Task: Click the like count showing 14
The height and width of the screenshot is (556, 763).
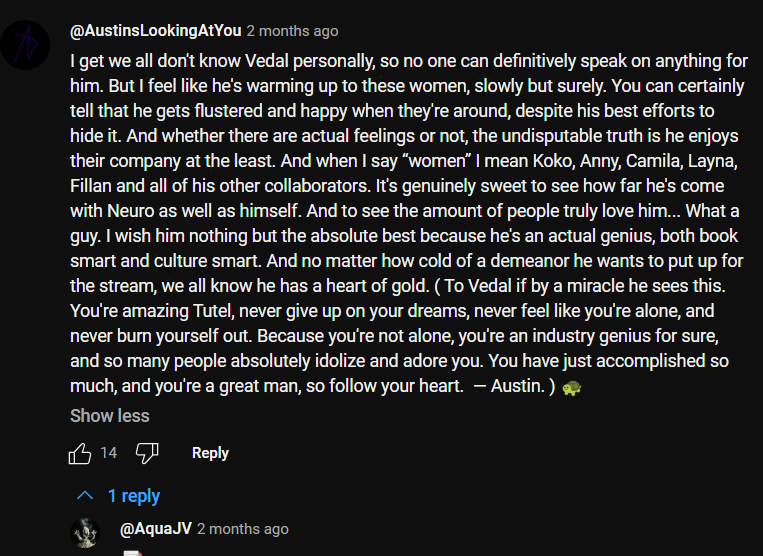Action: tap(108, 453)
